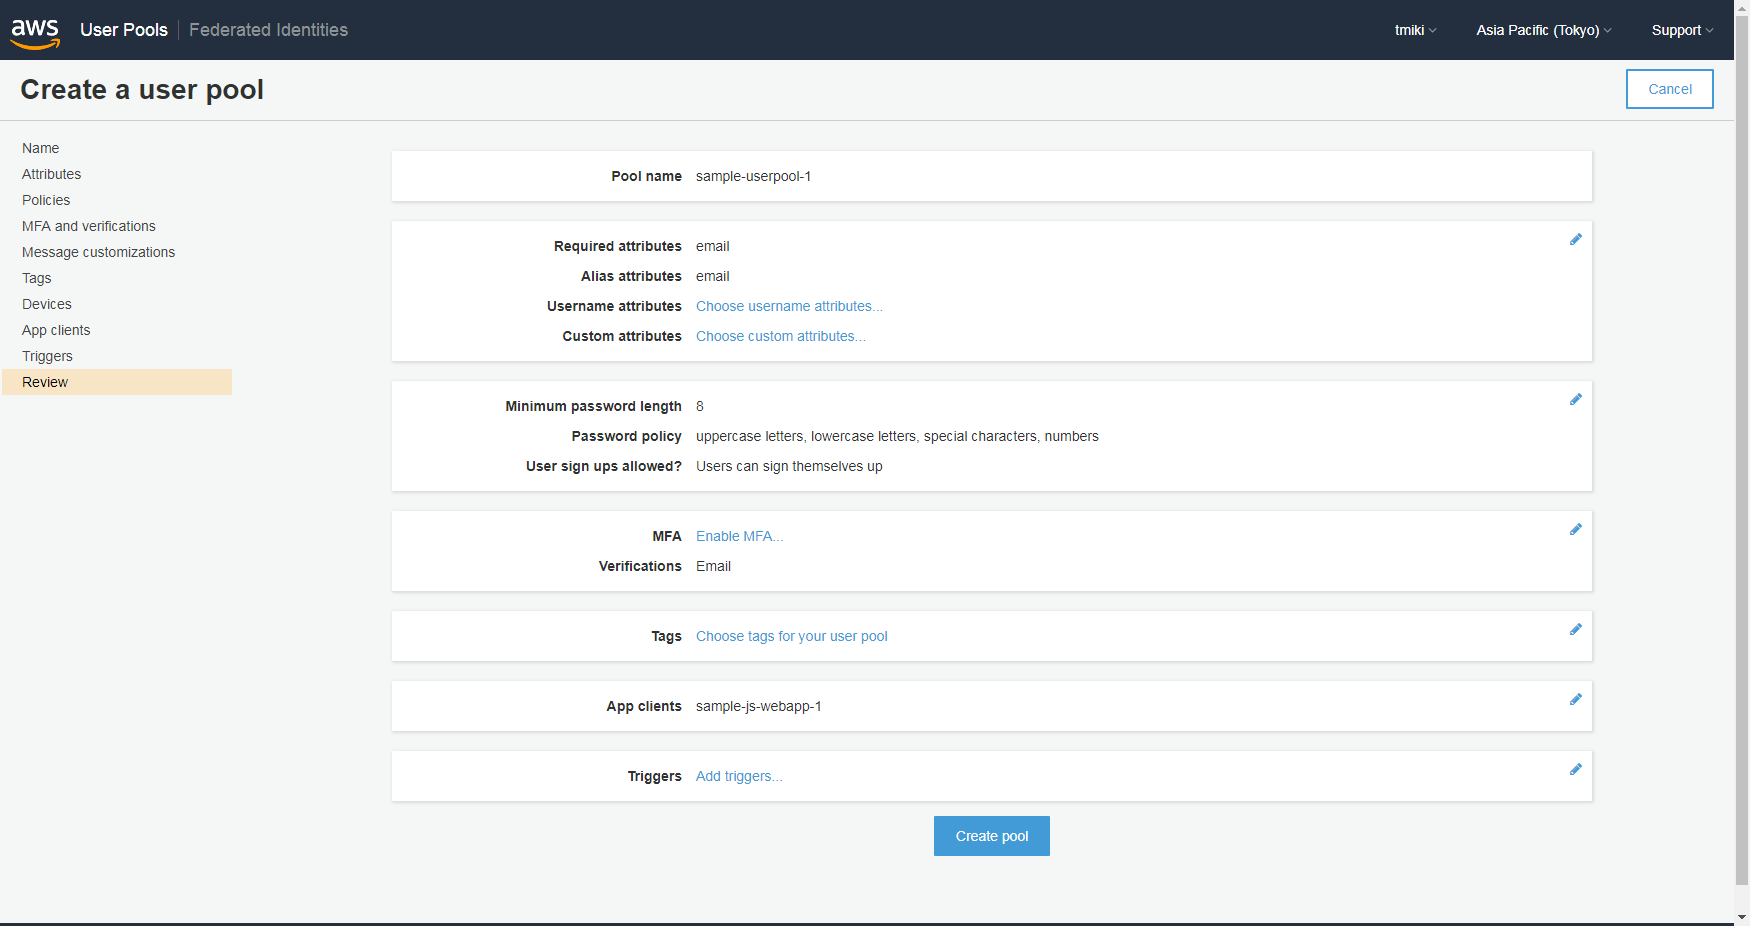
Task: Modify App clients via the pencil icon
Action: coord(1576,699)
